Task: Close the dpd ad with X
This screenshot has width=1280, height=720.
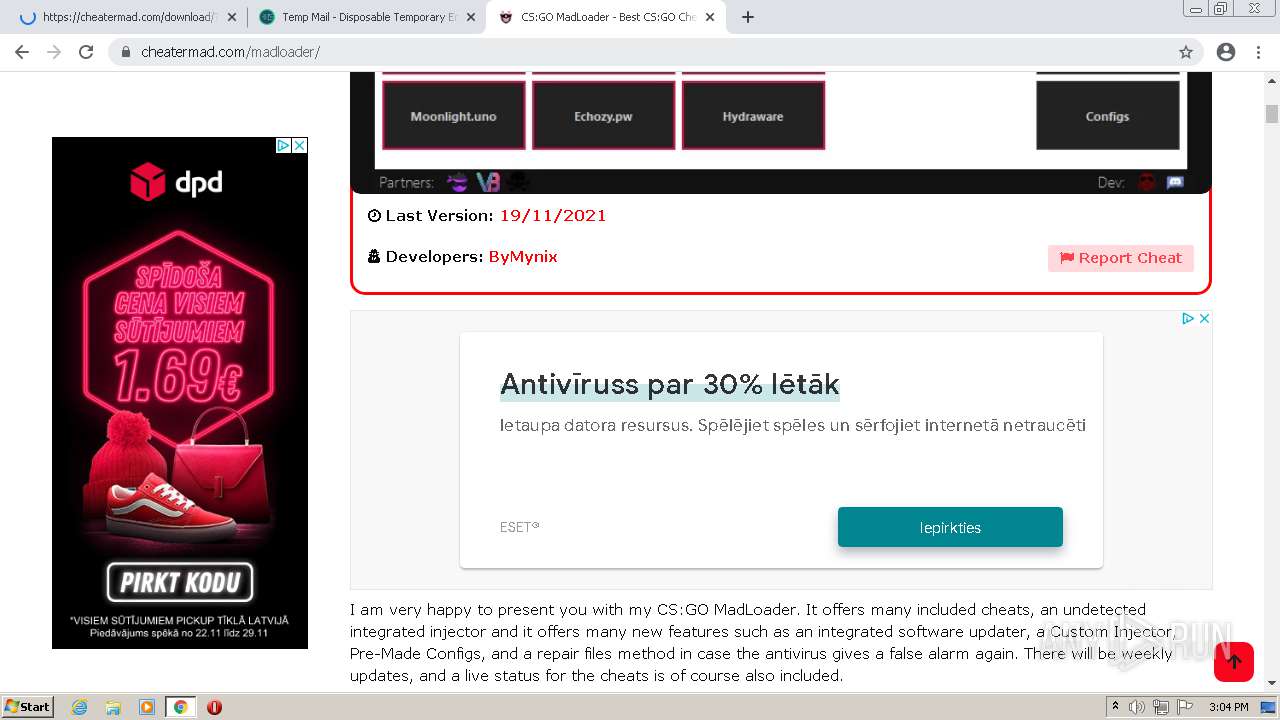Action: (x=299, y=145)
